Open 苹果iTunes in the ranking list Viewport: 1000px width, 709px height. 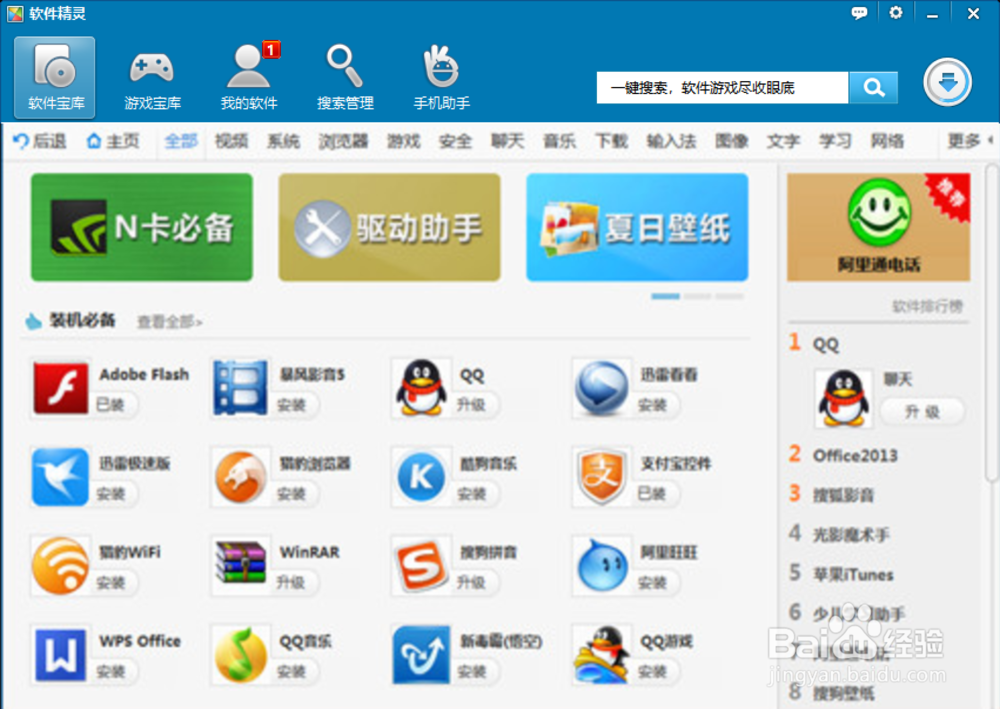tap(853, 574)
